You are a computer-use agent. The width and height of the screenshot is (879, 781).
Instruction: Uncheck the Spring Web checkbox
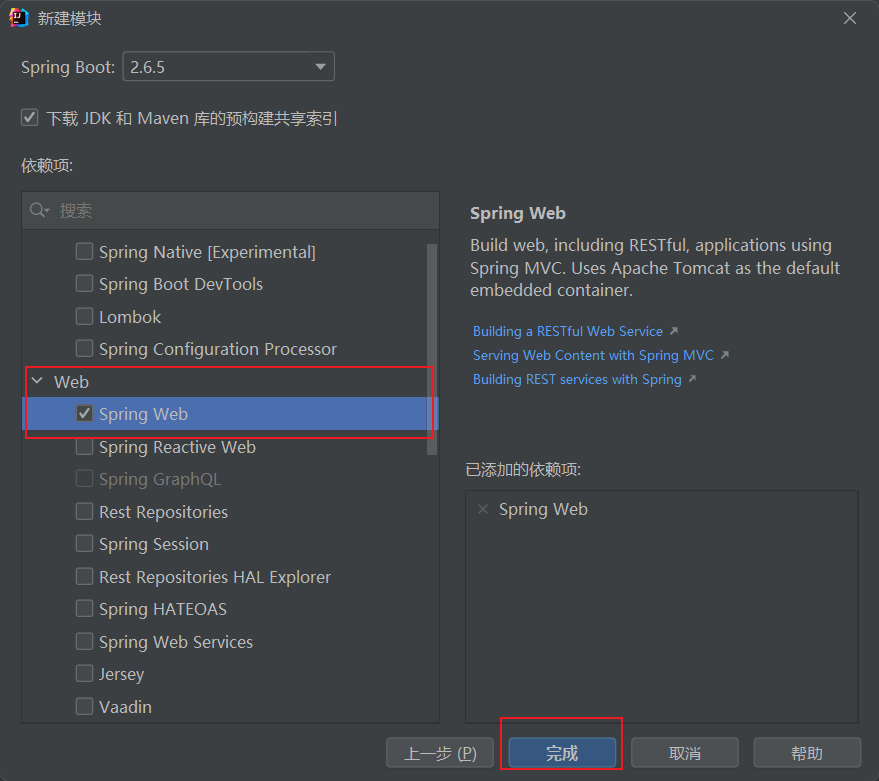(84, 414)
